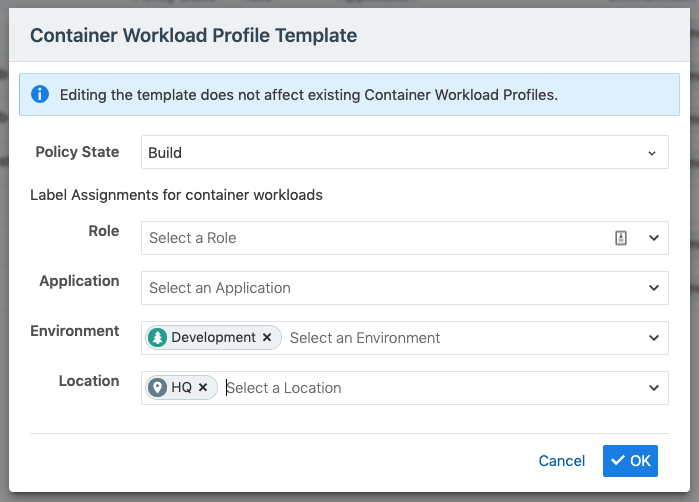Expand the Application dropdown chevron
Screen dimensions: 699x502
[x=654, y=288]
